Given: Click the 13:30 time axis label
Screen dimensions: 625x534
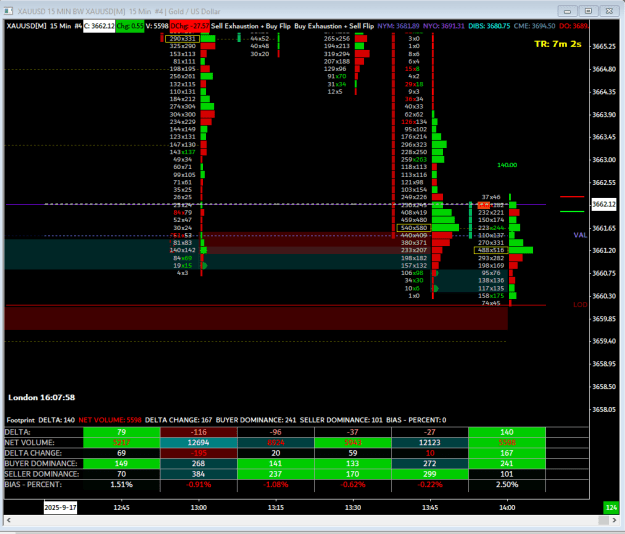Looking at the screenshot, I should click(353, 507).
